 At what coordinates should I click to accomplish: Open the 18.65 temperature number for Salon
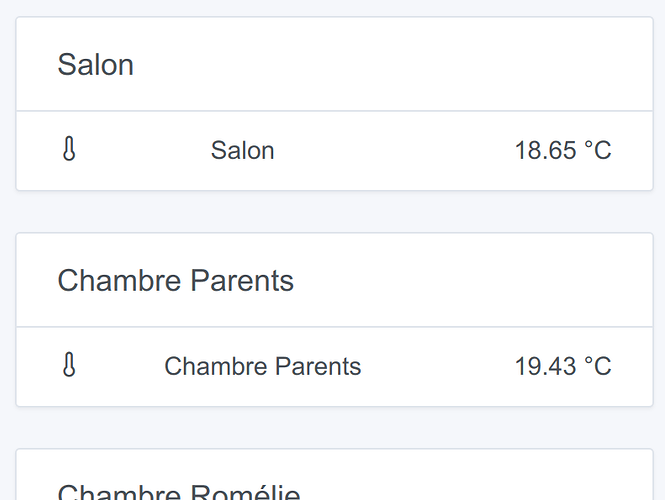point(545,151)
